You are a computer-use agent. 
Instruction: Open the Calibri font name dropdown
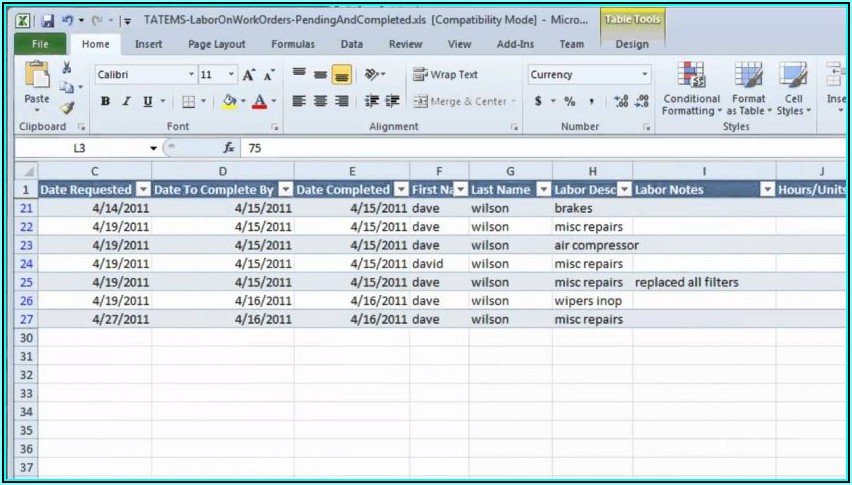(191, 75)
